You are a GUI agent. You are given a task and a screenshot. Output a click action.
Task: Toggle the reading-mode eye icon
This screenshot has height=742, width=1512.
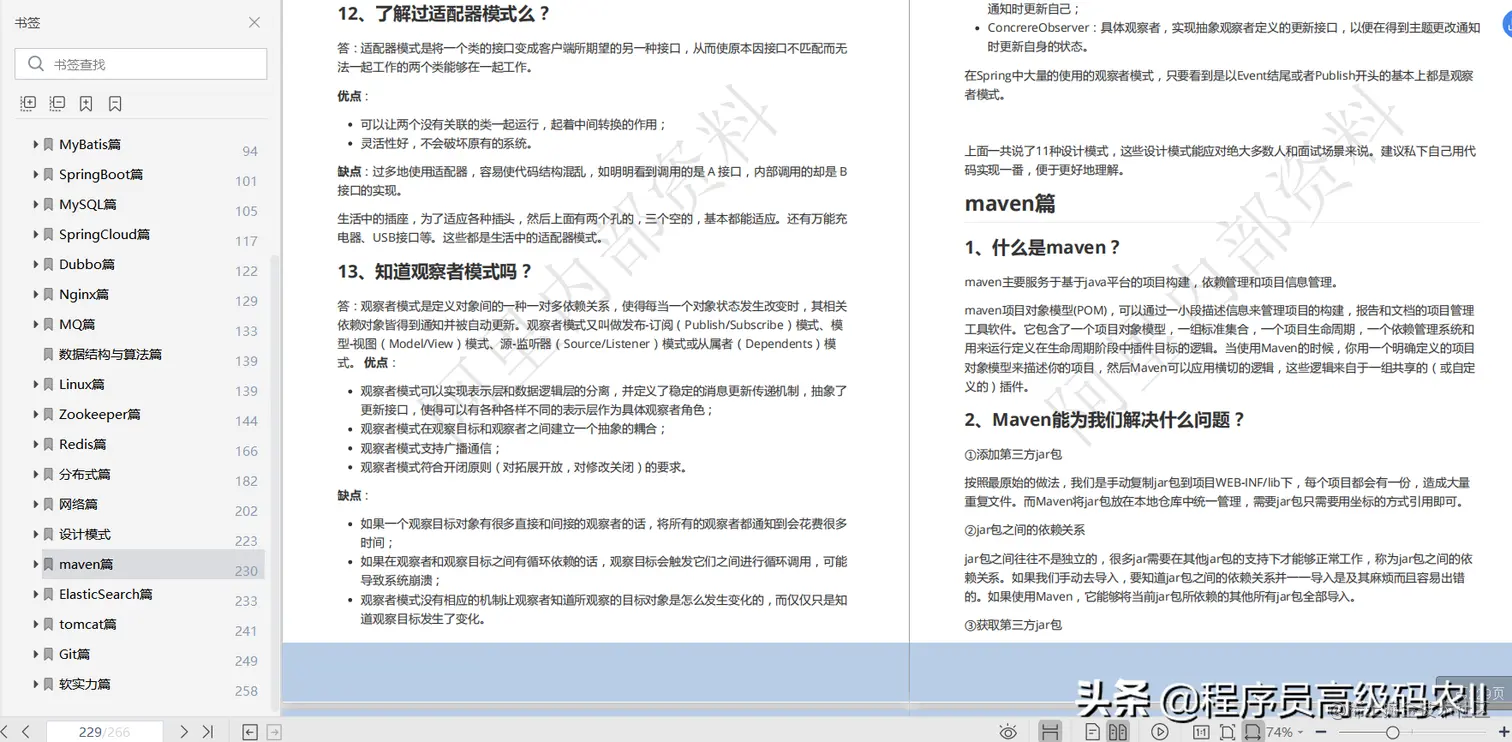click(1008, 731)
